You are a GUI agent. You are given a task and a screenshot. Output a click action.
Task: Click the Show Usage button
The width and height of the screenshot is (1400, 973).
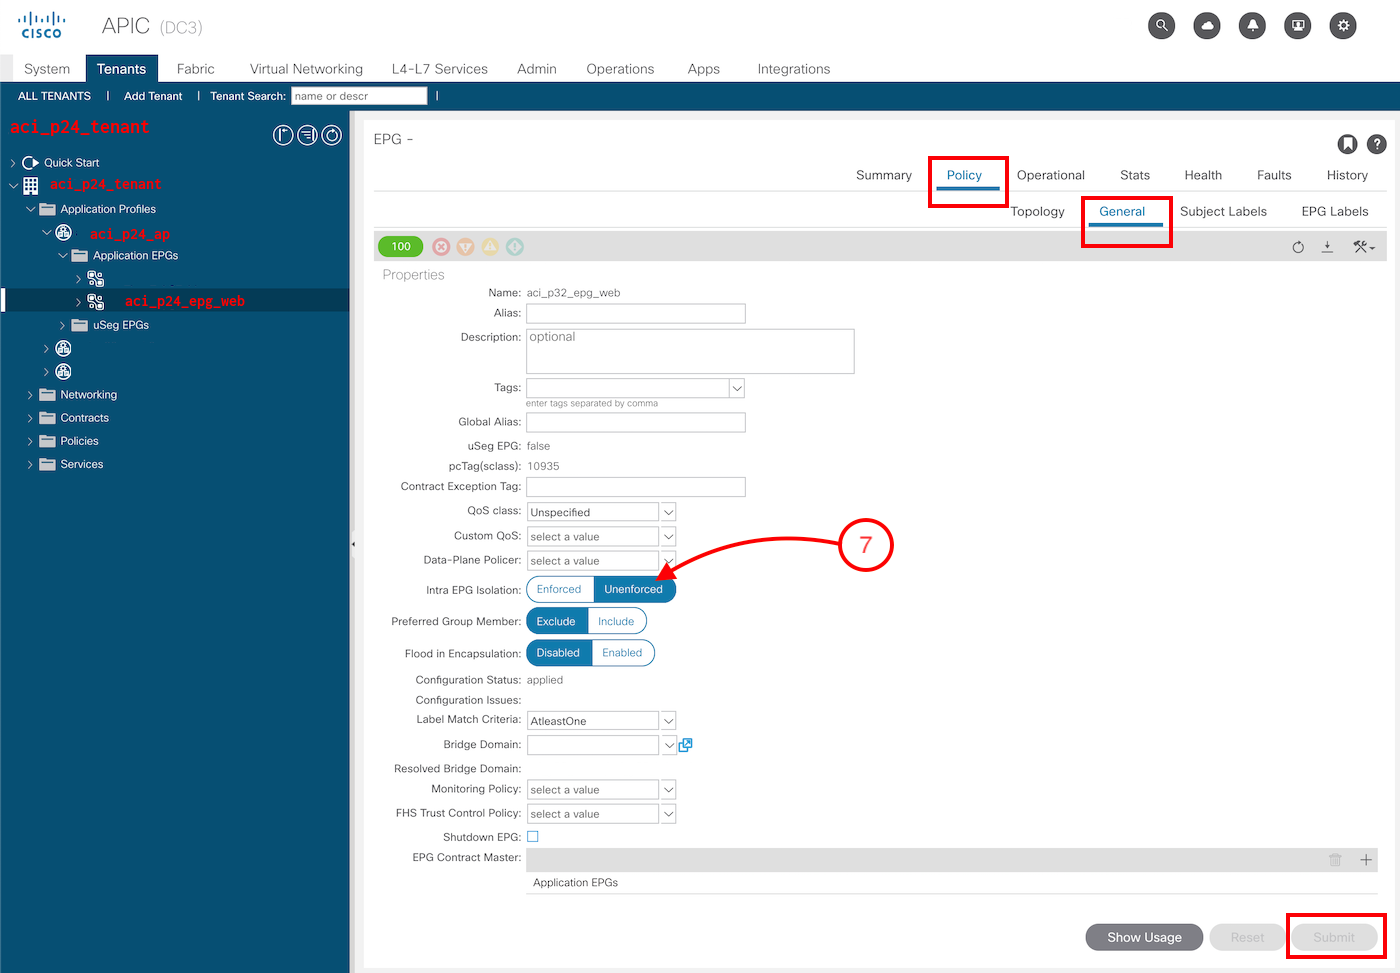coord(1144,937)
